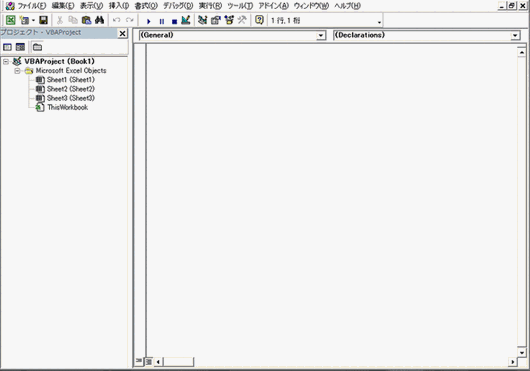Viewport: 530px width, 371px height.
Task: Open the Insert UserForm dropdown arrow
Action: point(33,21)
